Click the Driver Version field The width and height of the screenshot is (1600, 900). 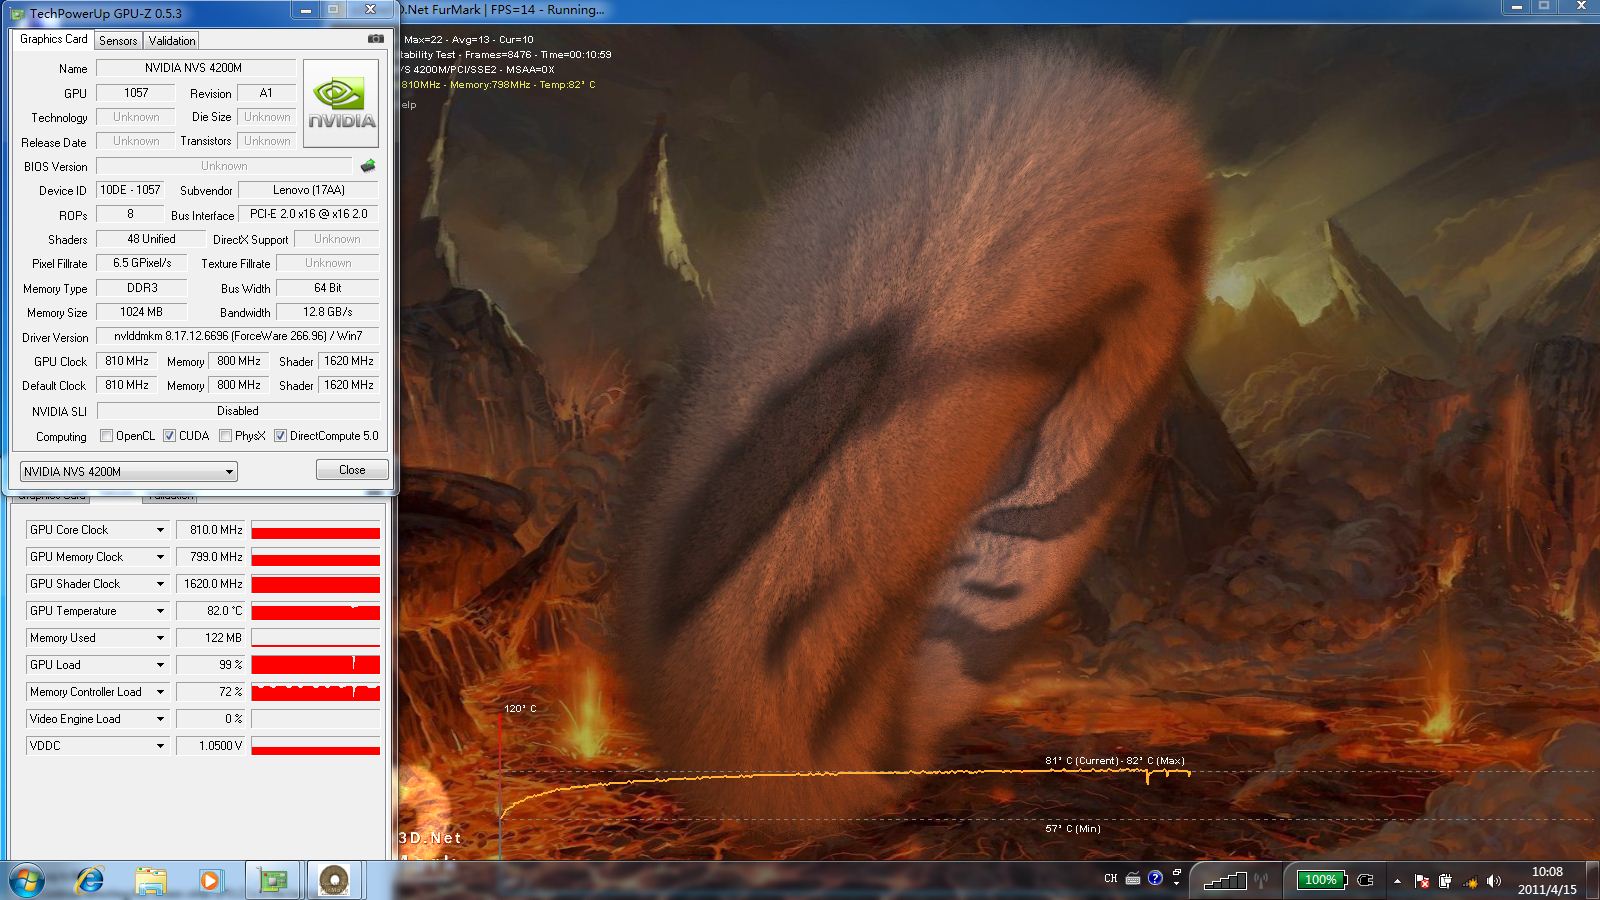(x=238, y=336)
